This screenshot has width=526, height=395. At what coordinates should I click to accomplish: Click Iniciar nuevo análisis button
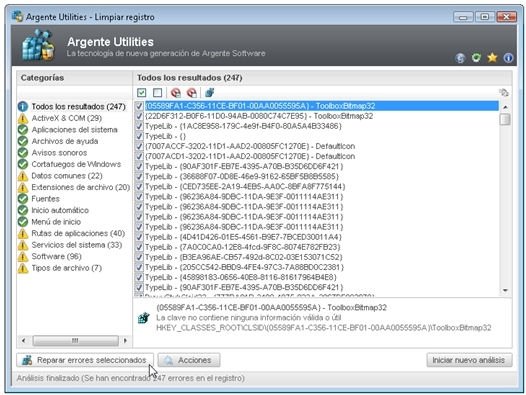pos(469,360)
